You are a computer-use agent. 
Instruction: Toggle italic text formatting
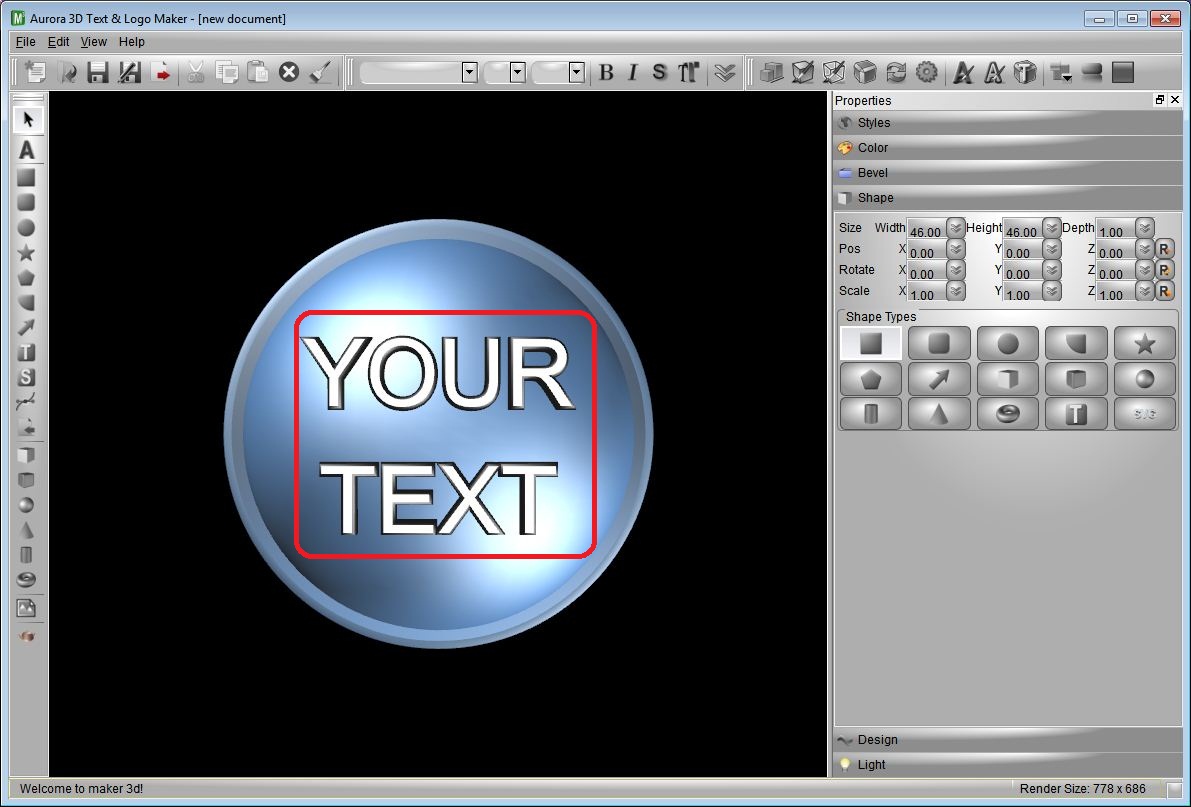pos(633,71)
